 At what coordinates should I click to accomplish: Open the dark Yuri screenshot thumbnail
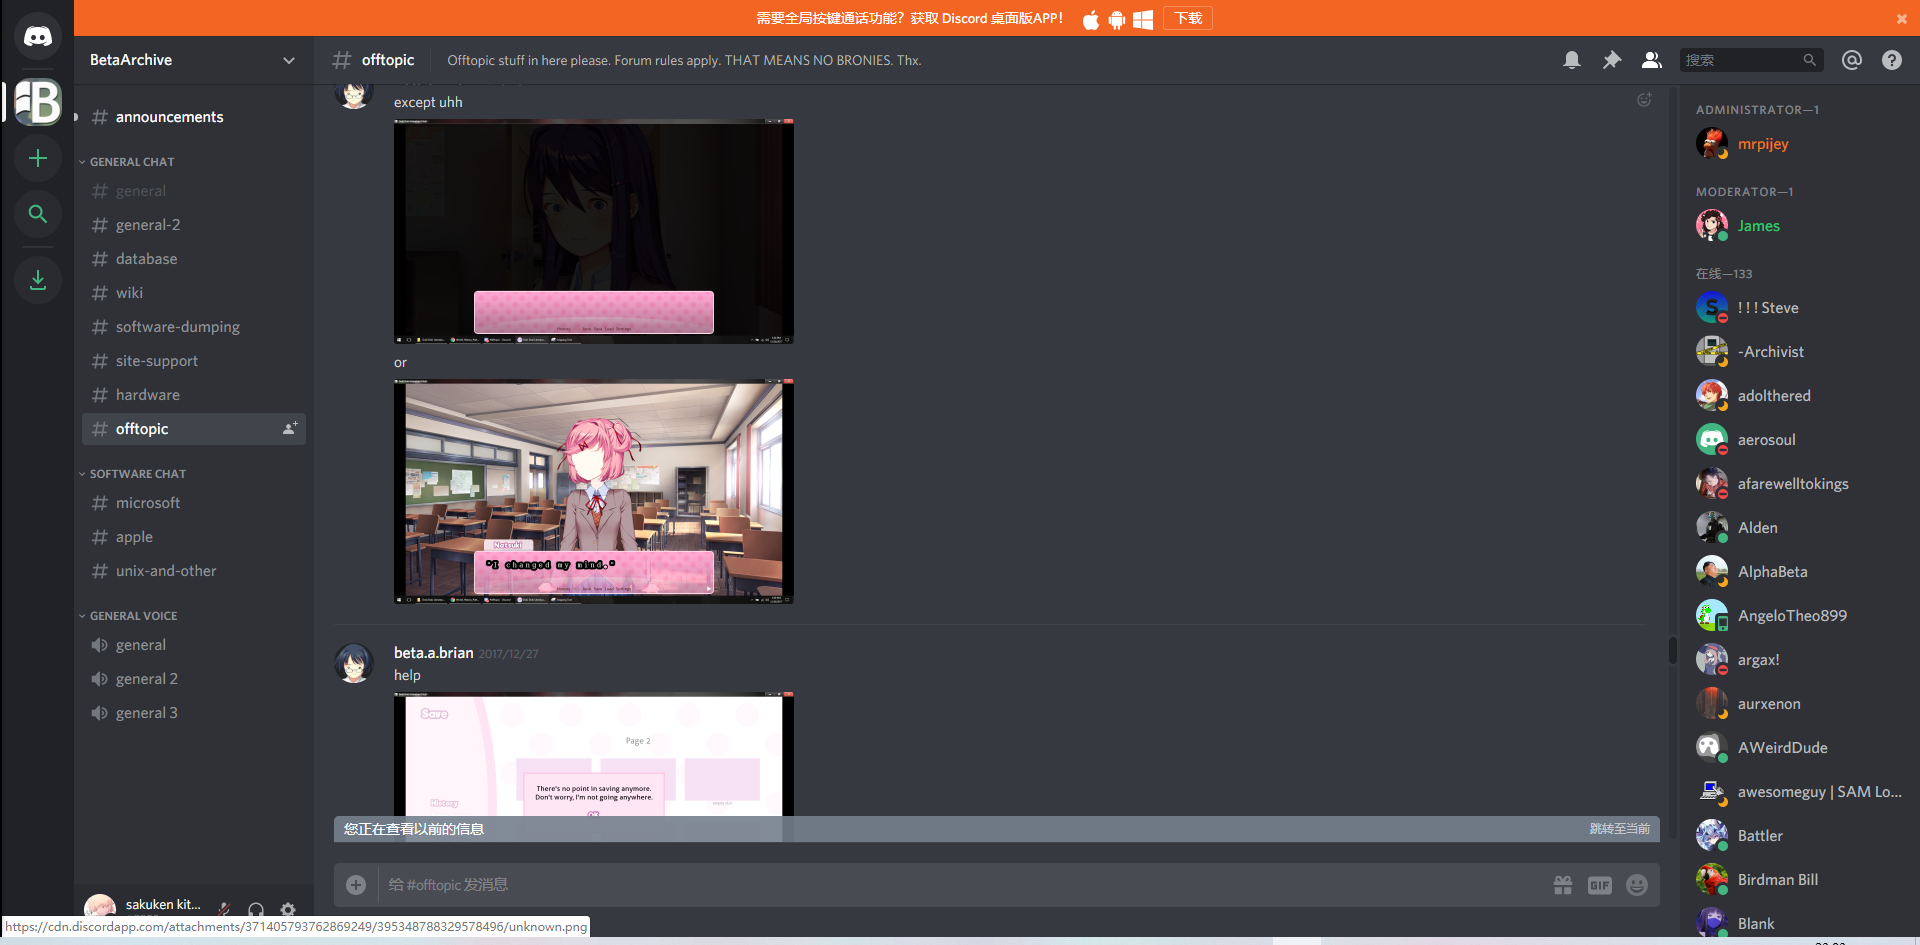(594, 231)
